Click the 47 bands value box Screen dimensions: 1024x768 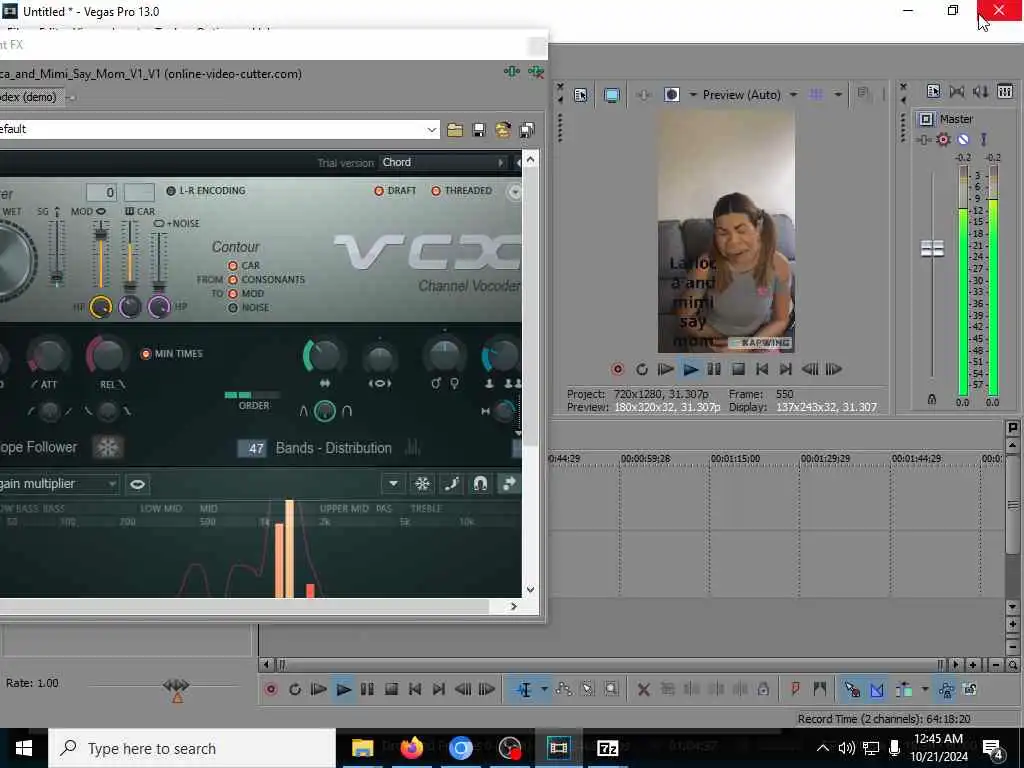click(252, 449)
